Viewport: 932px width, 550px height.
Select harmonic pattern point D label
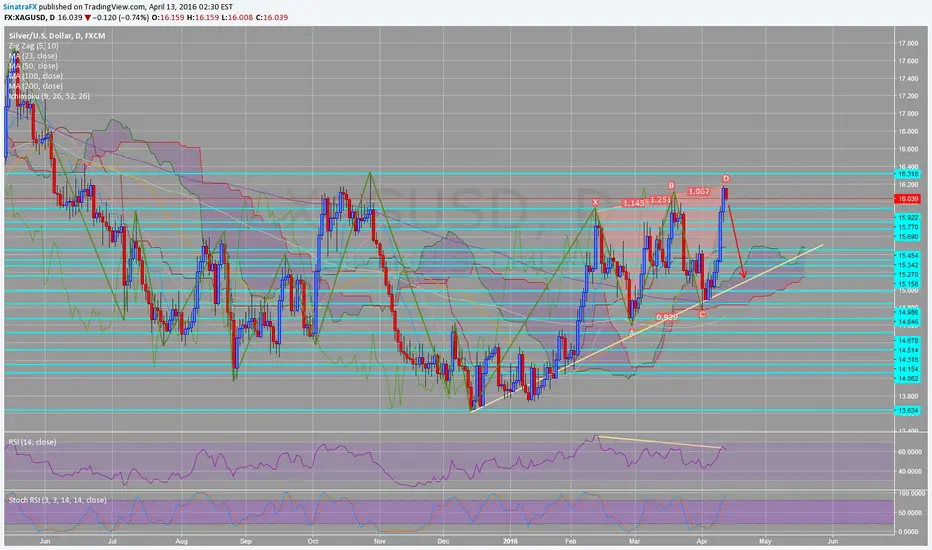pyautogui.click(x=726, y=178)
